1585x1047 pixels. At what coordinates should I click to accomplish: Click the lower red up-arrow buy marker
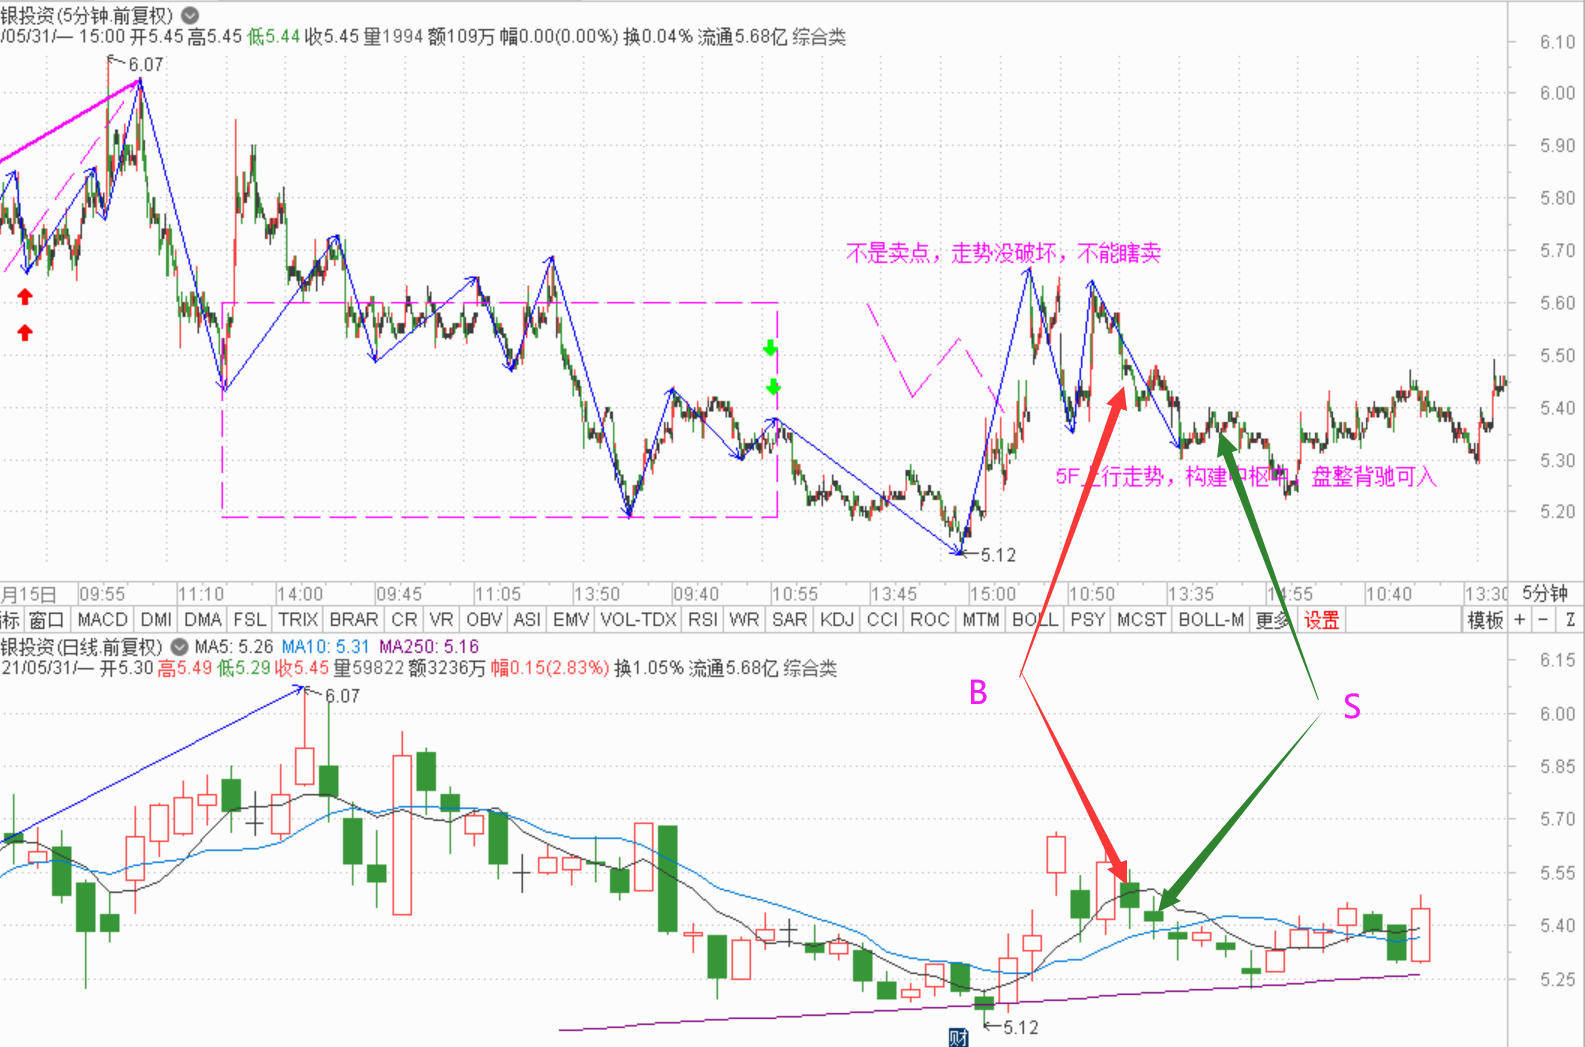pos(25,332)
